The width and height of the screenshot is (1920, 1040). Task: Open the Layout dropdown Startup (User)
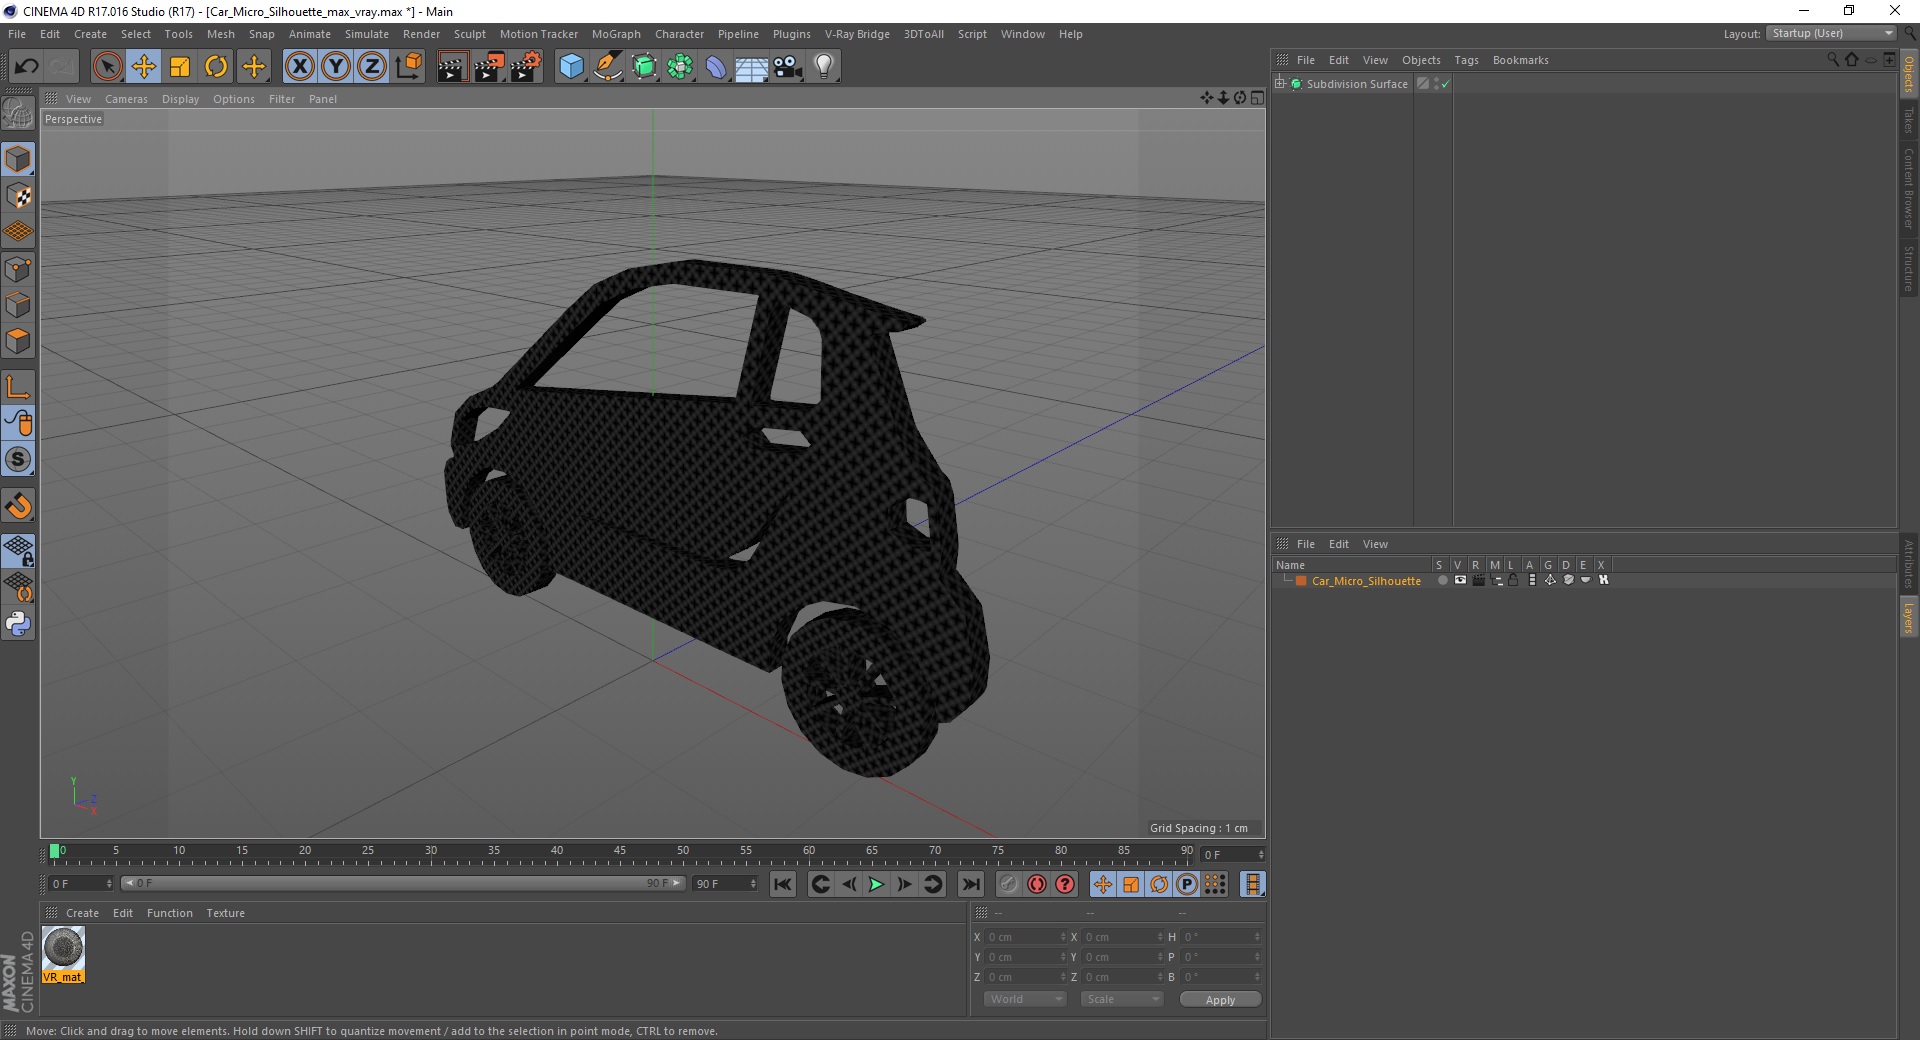[x=1831, y=33]
